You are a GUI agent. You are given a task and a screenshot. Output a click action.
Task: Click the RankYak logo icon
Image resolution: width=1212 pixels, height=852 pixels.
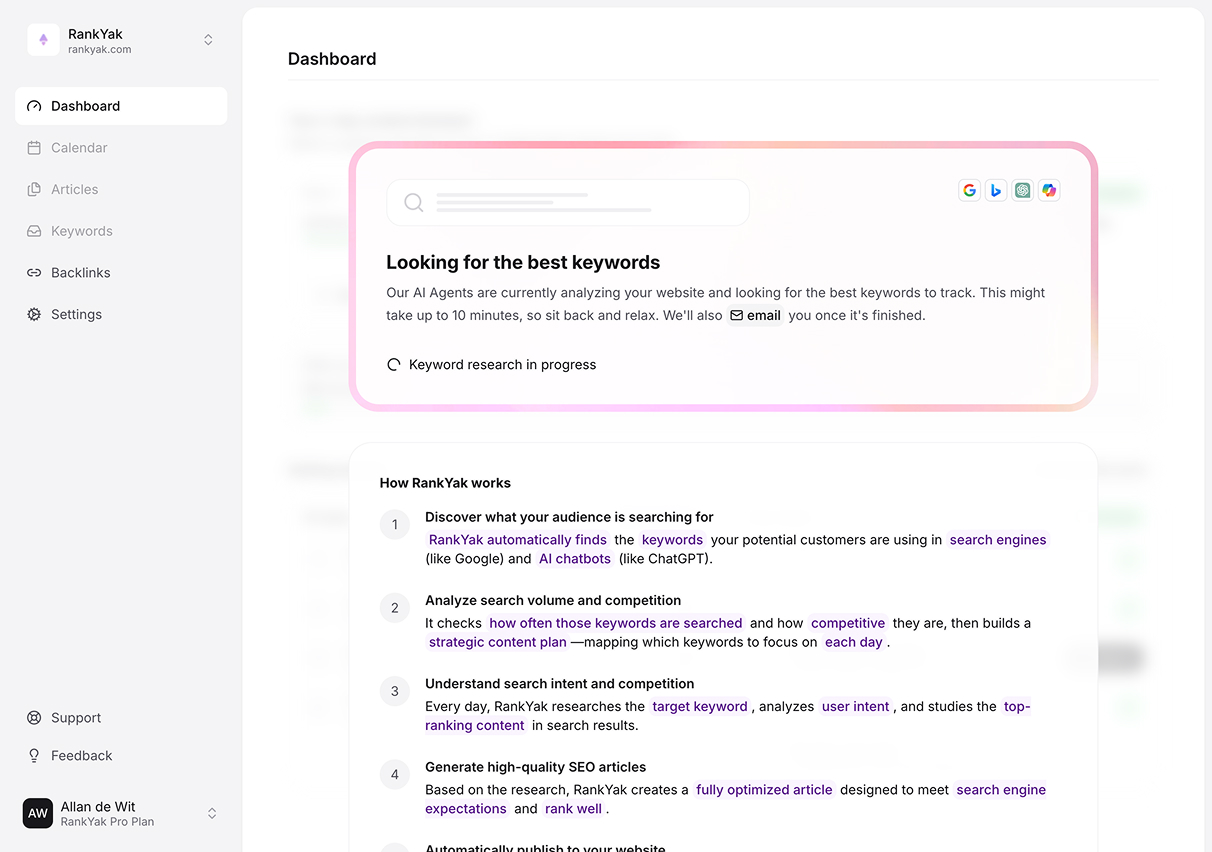tap(43, 40)
